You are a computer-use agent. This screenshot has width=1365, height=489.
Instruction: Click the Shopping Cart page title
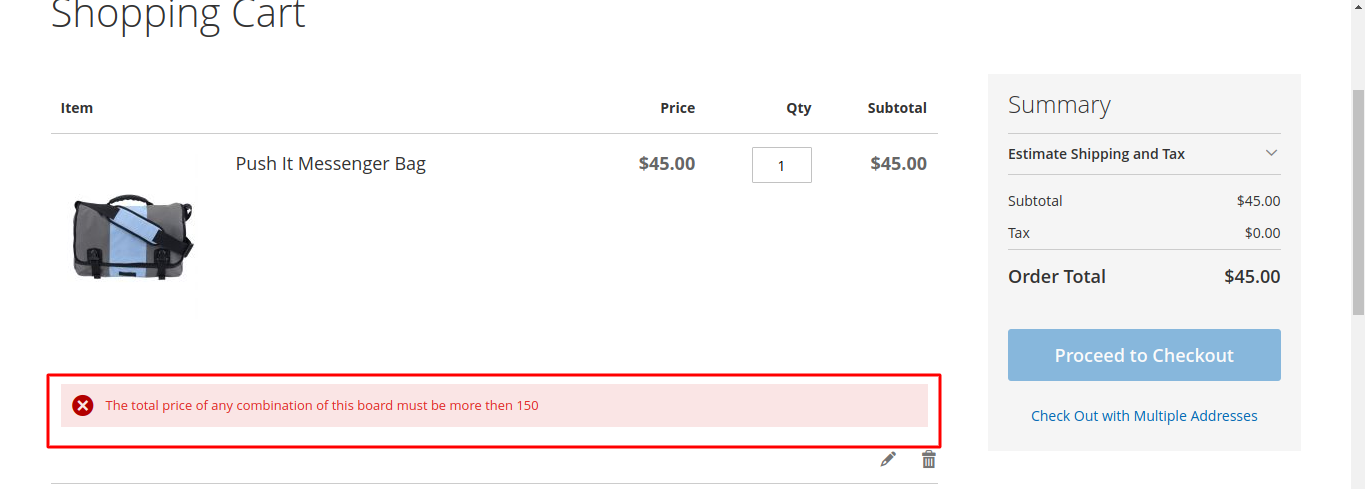click(x=178, y=15)
